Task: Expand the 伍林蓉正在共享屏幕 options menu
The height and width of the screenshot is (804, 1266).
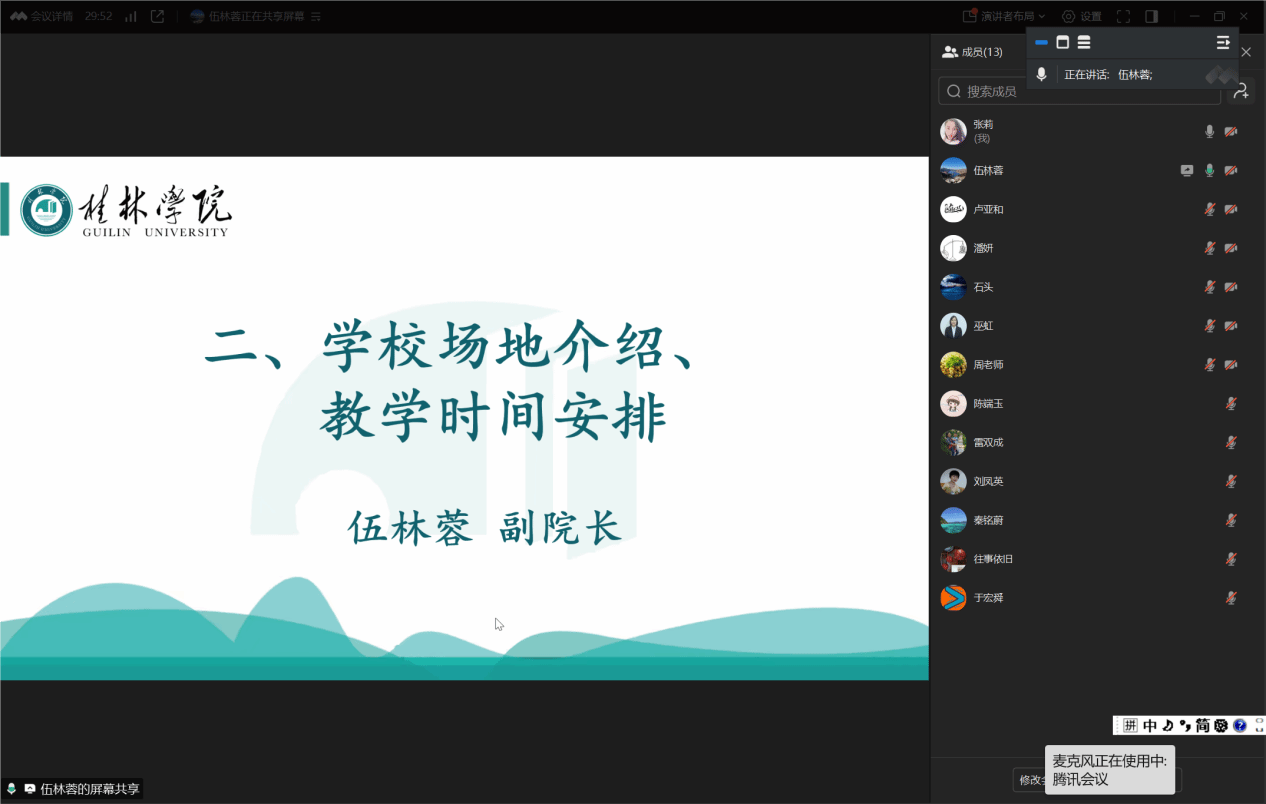Action: 316,17
